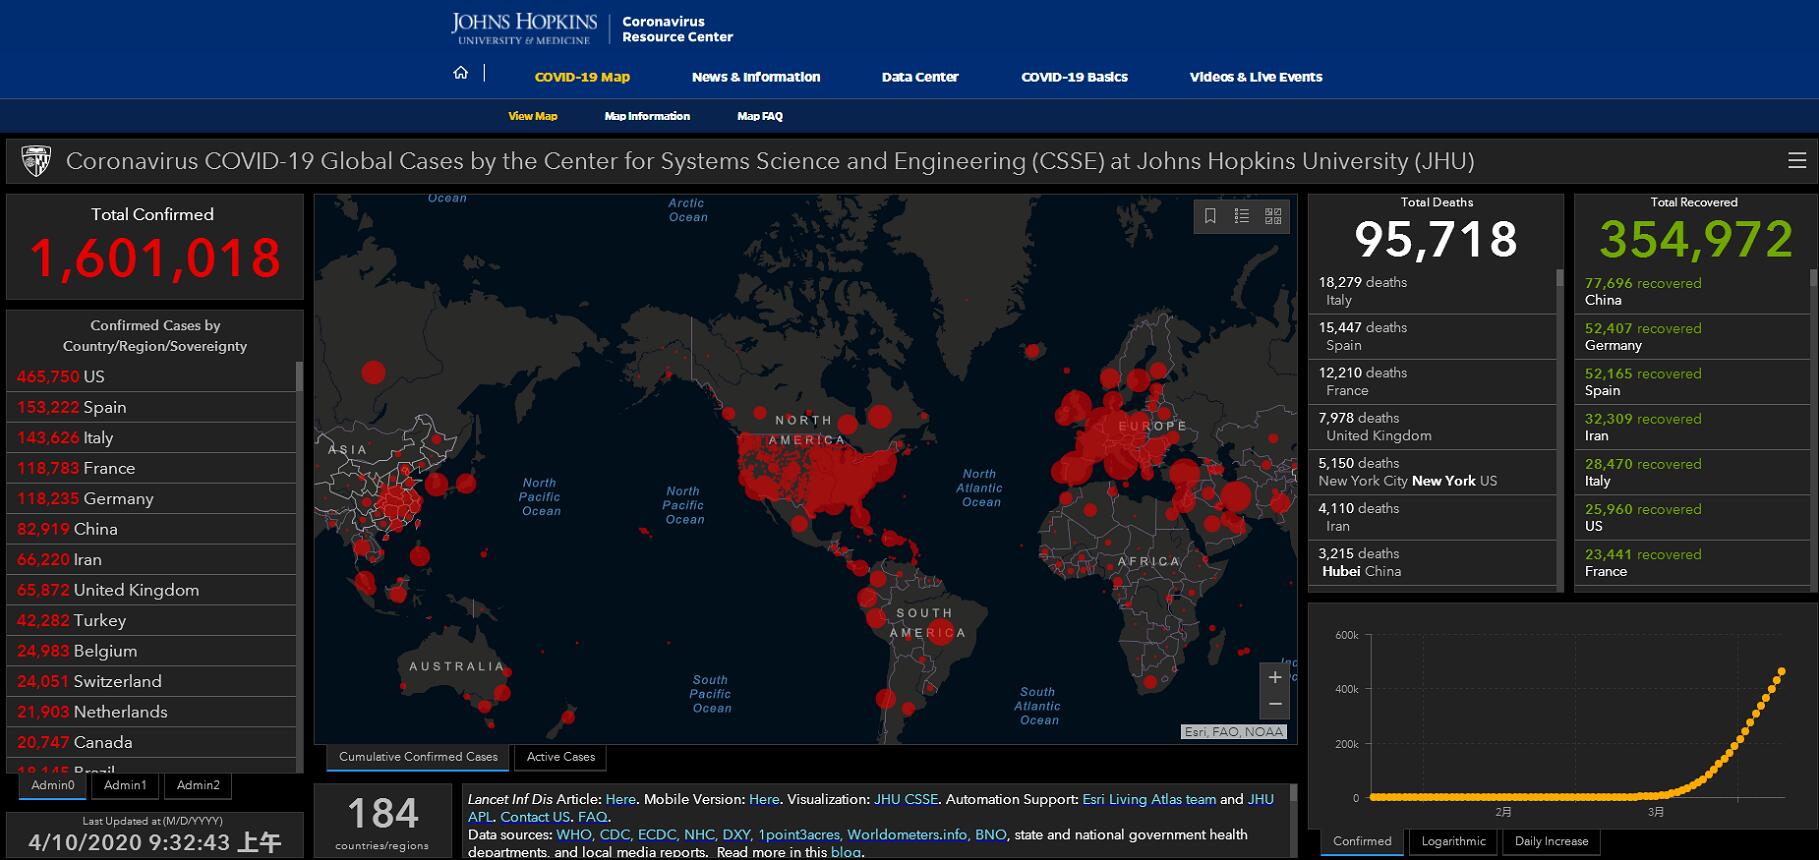Show the Daily Increase chart

(1551, 841)
